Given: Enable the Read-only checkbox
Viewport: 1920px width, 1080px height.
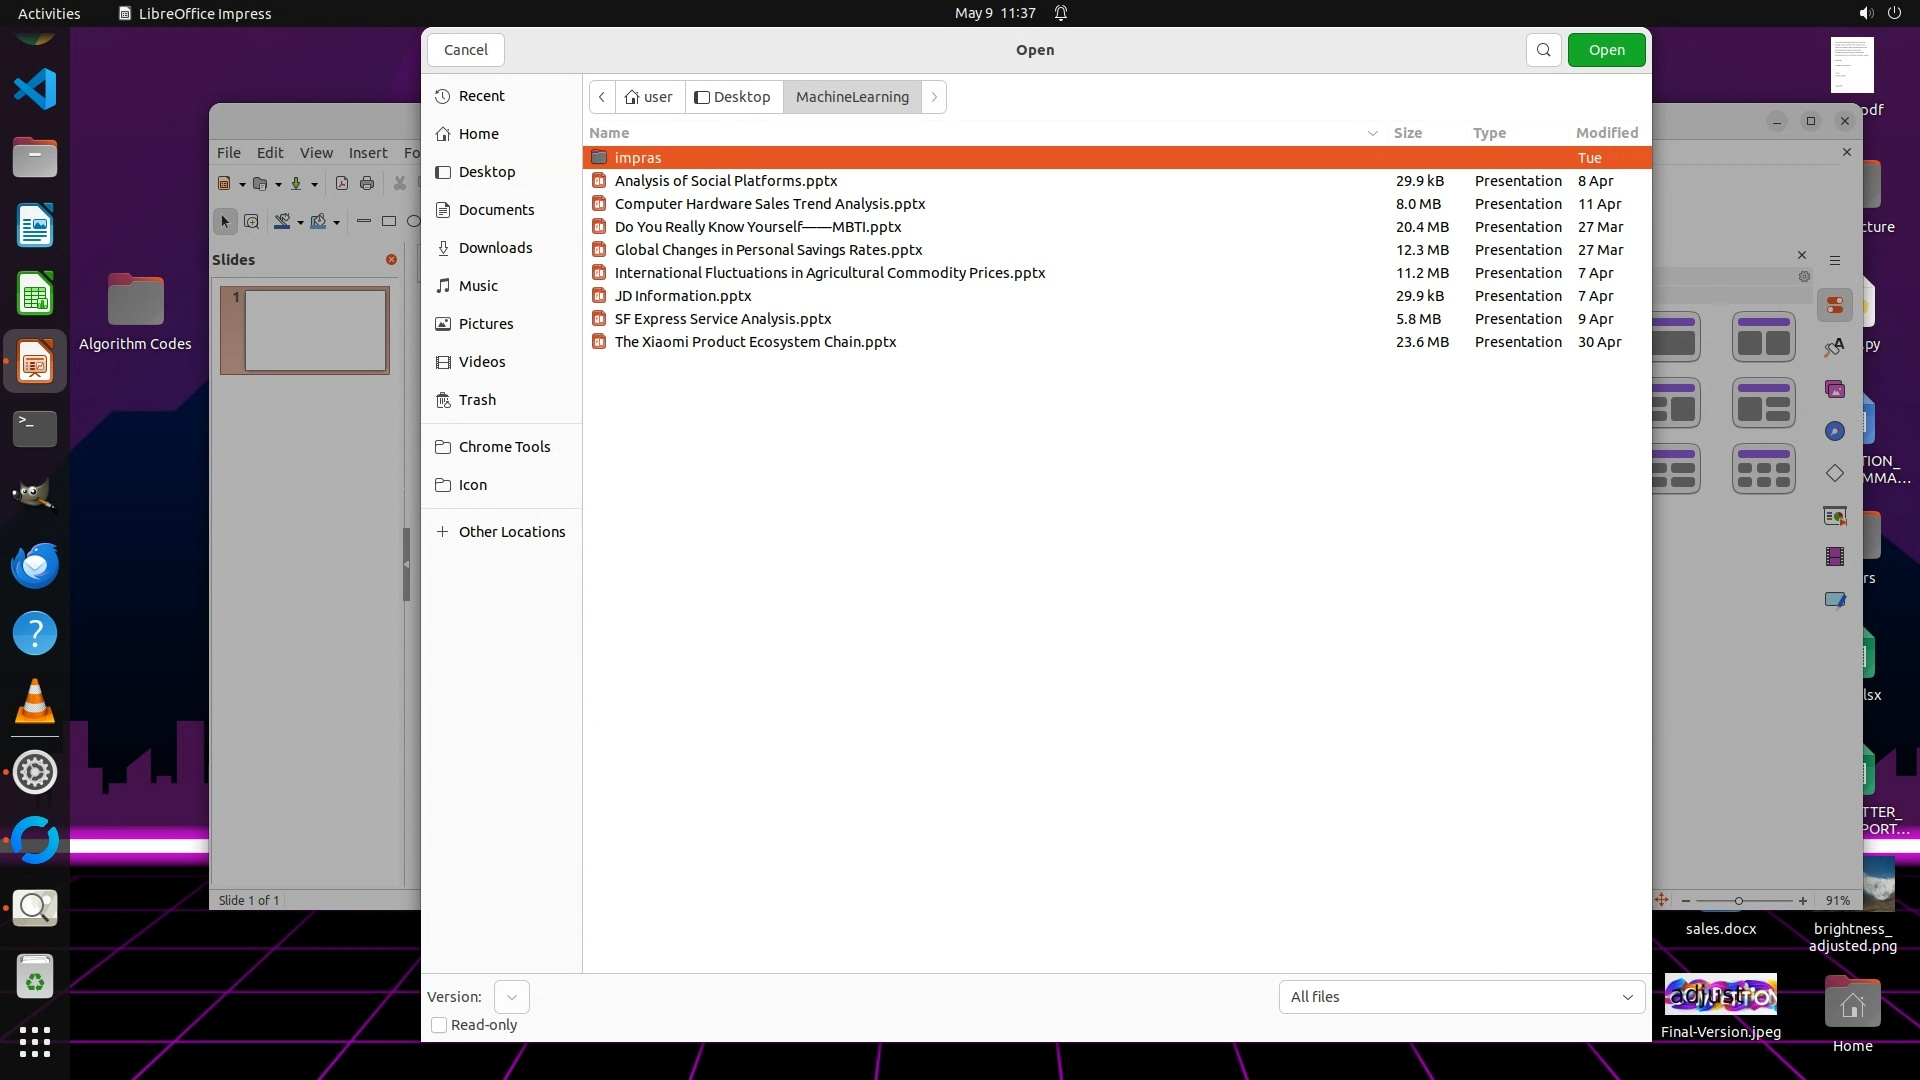Looking at the screenshot, I should coord(439,1025).
